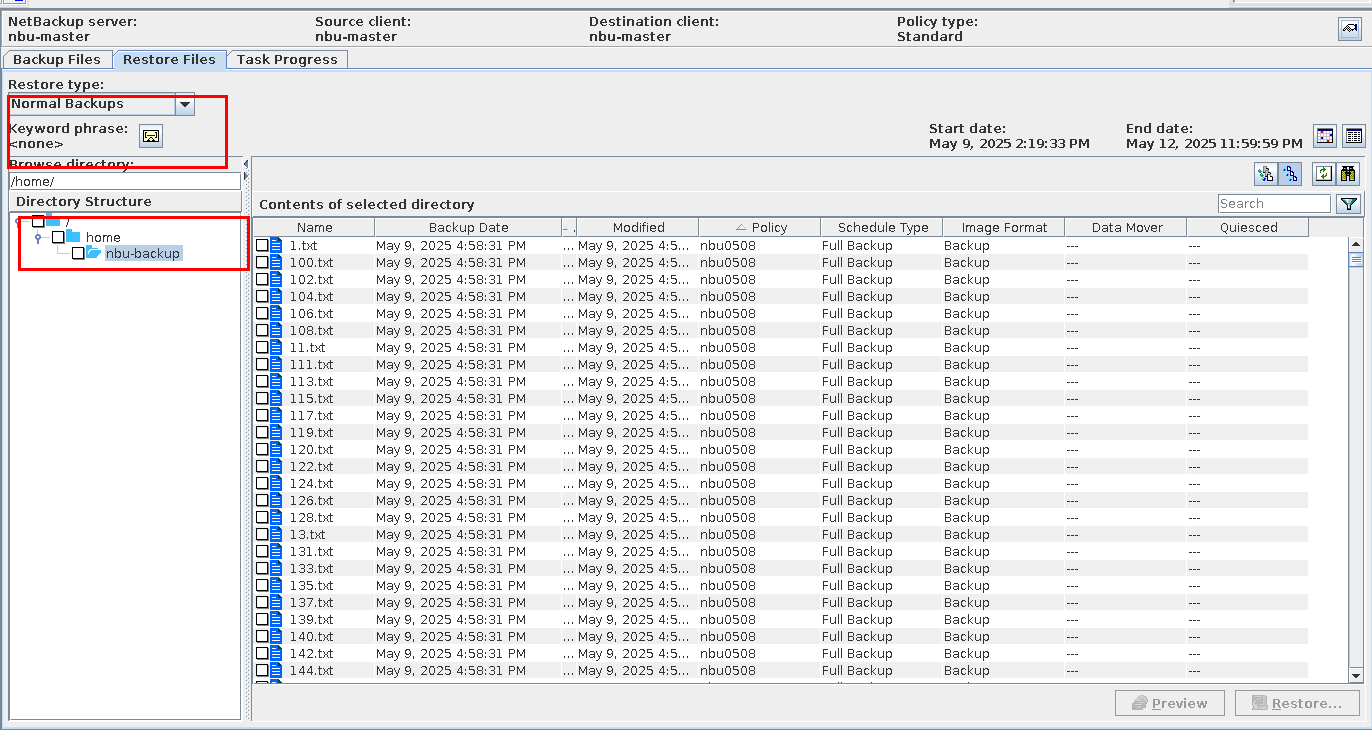
Task: Click the funnel filter icon
Action: pyautogui.click(x=1348, y=204)
